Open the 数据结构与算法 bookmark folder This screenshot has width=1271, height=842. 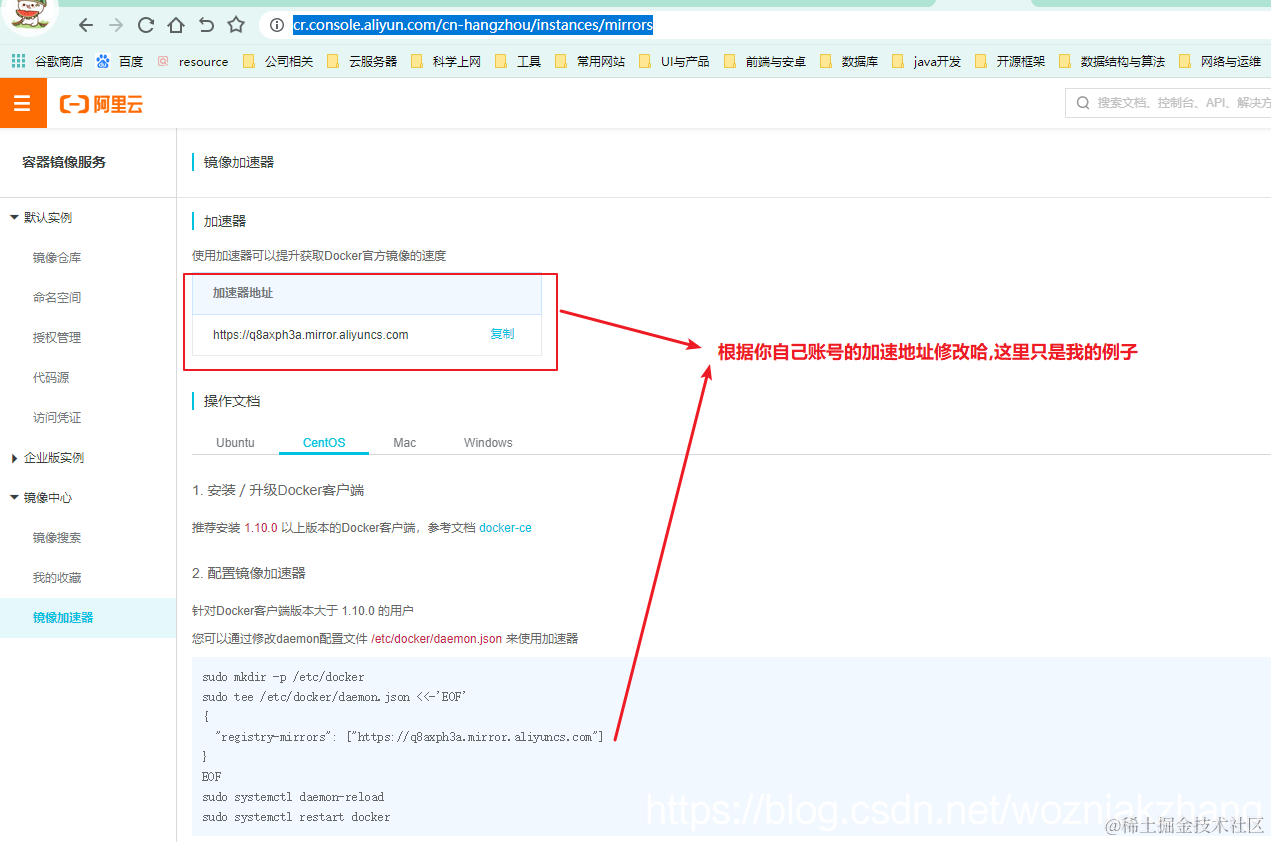click(x=1112, y=61)
